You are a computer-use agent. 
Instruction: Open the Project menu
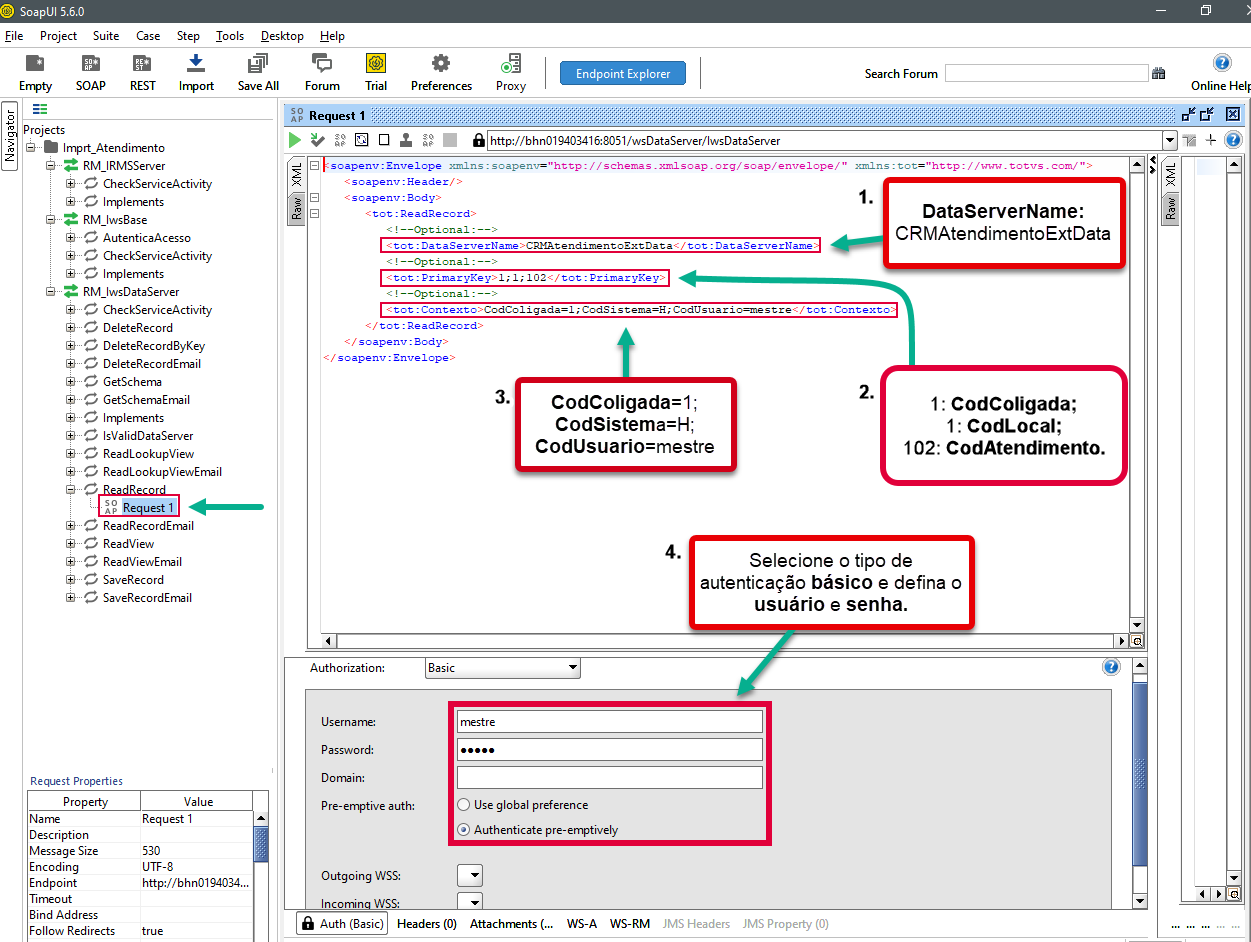[x=58, y=35]
